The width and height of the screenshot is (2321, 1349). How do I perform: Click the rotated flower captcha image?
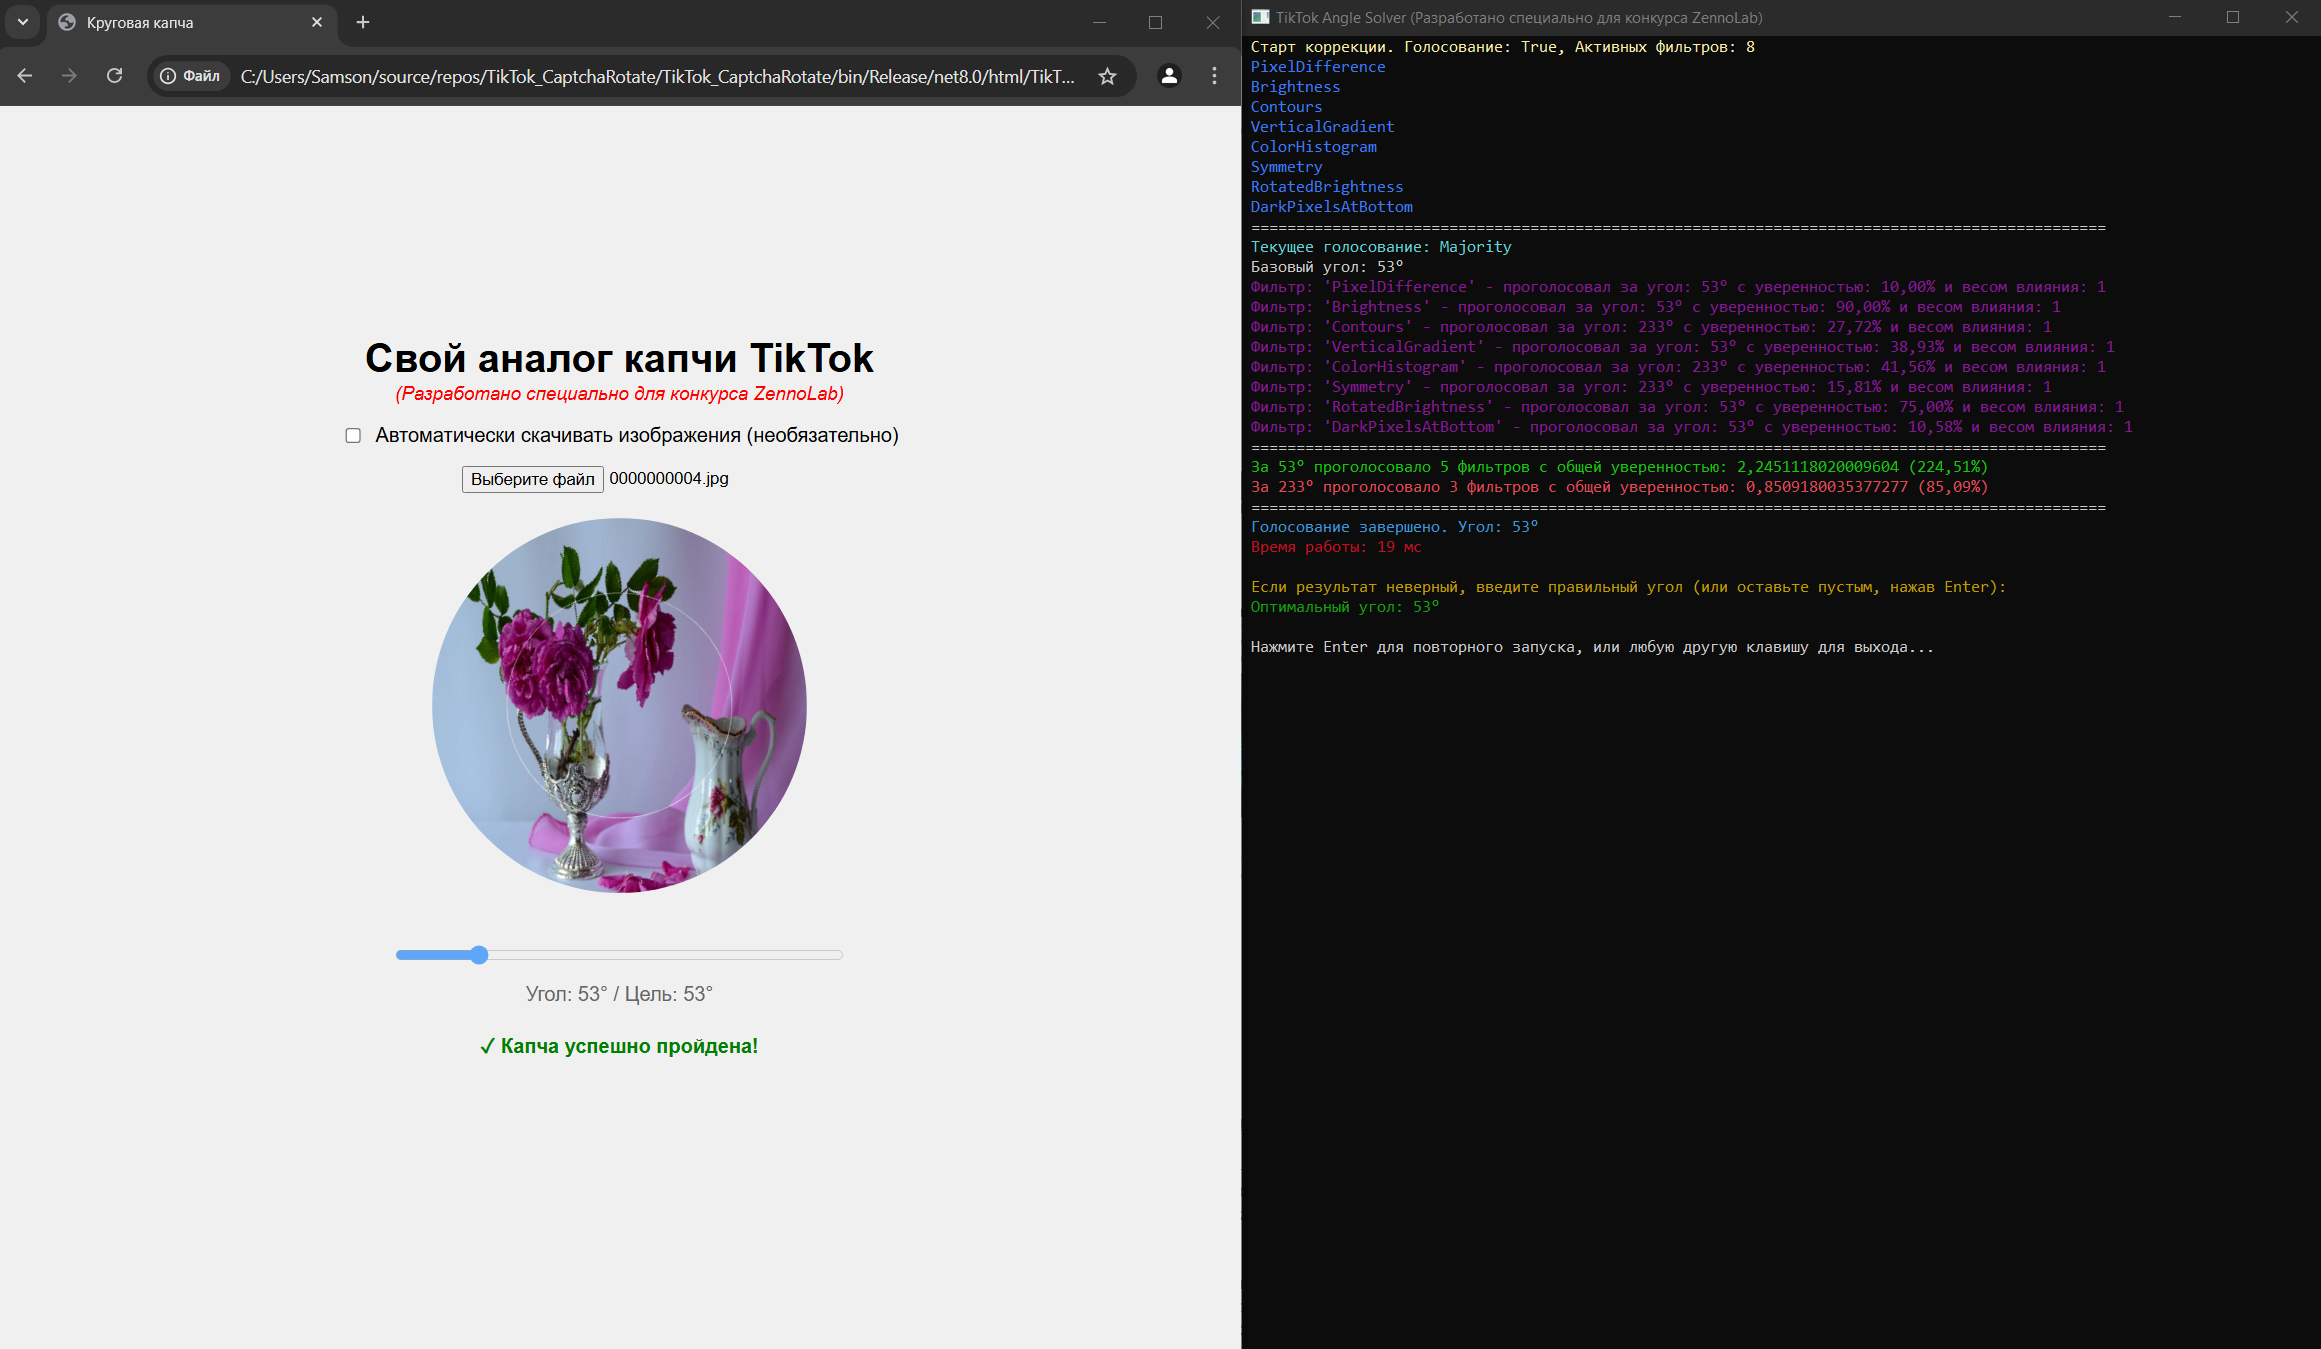coord(619,705)
